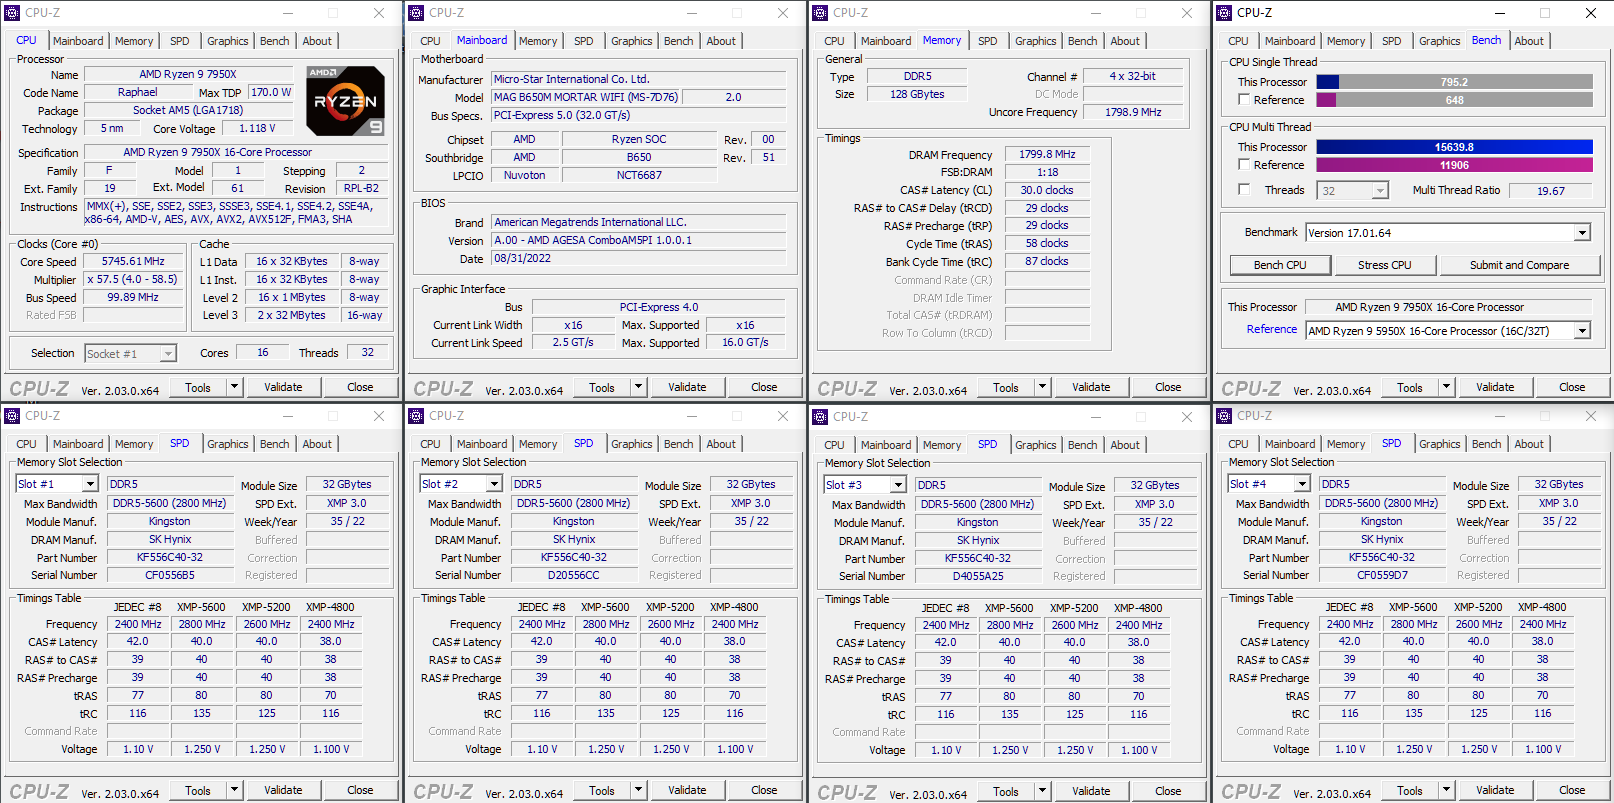Switch to the Mainboard tab in the processor window
This screenshot has width=1614, height=803.
click(78, 41)
